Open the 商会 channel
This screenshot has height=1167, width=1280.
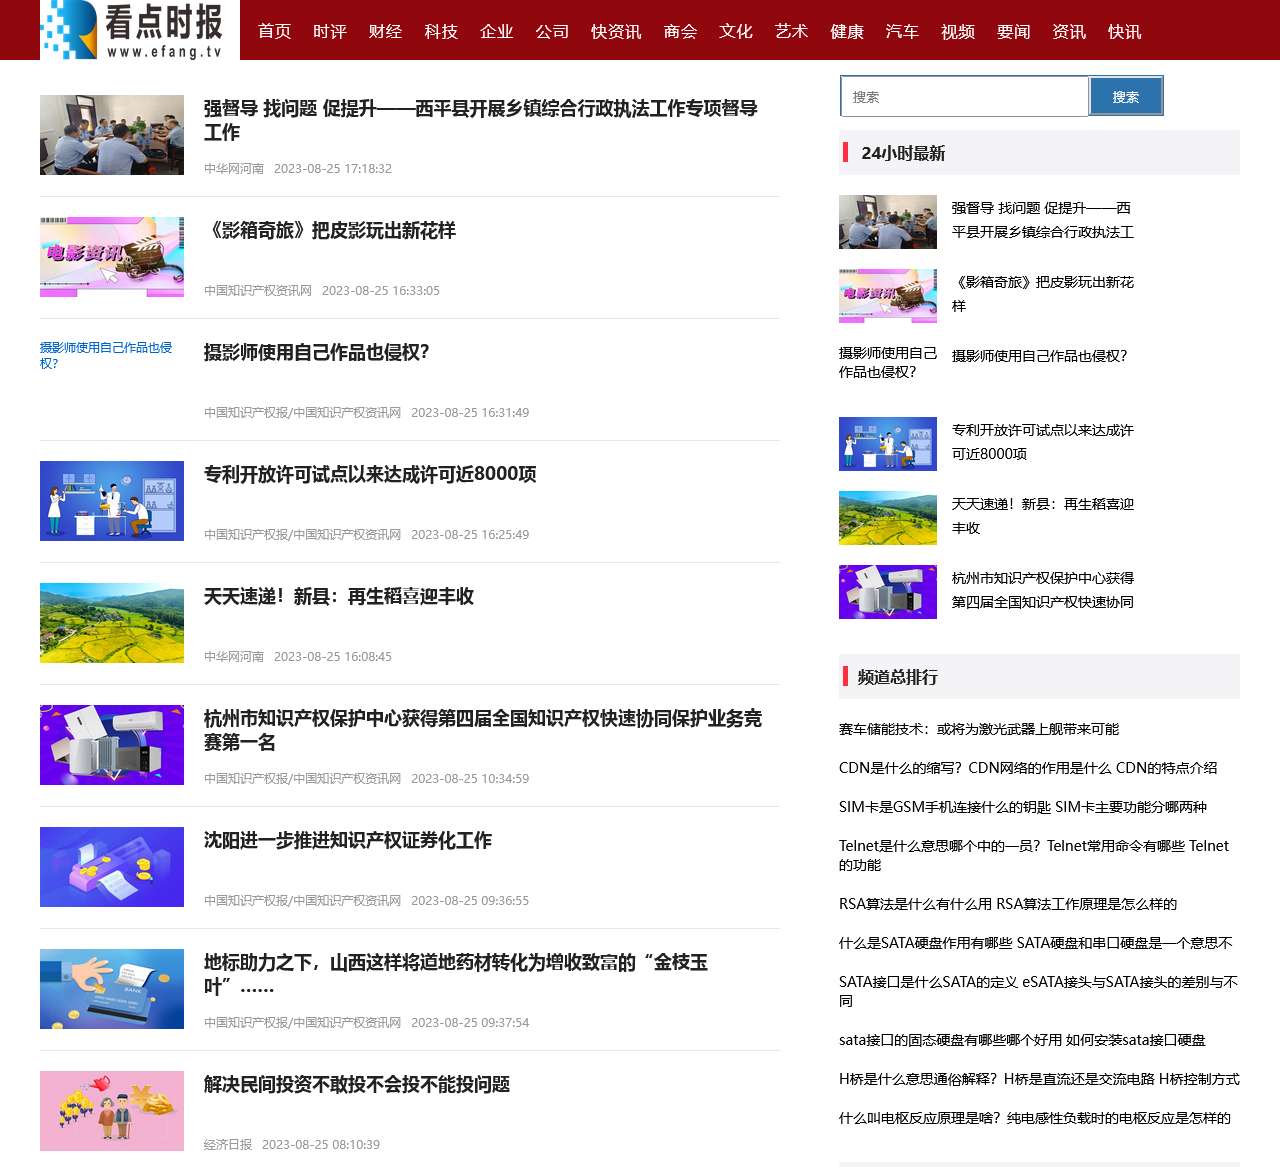point(681,32)
